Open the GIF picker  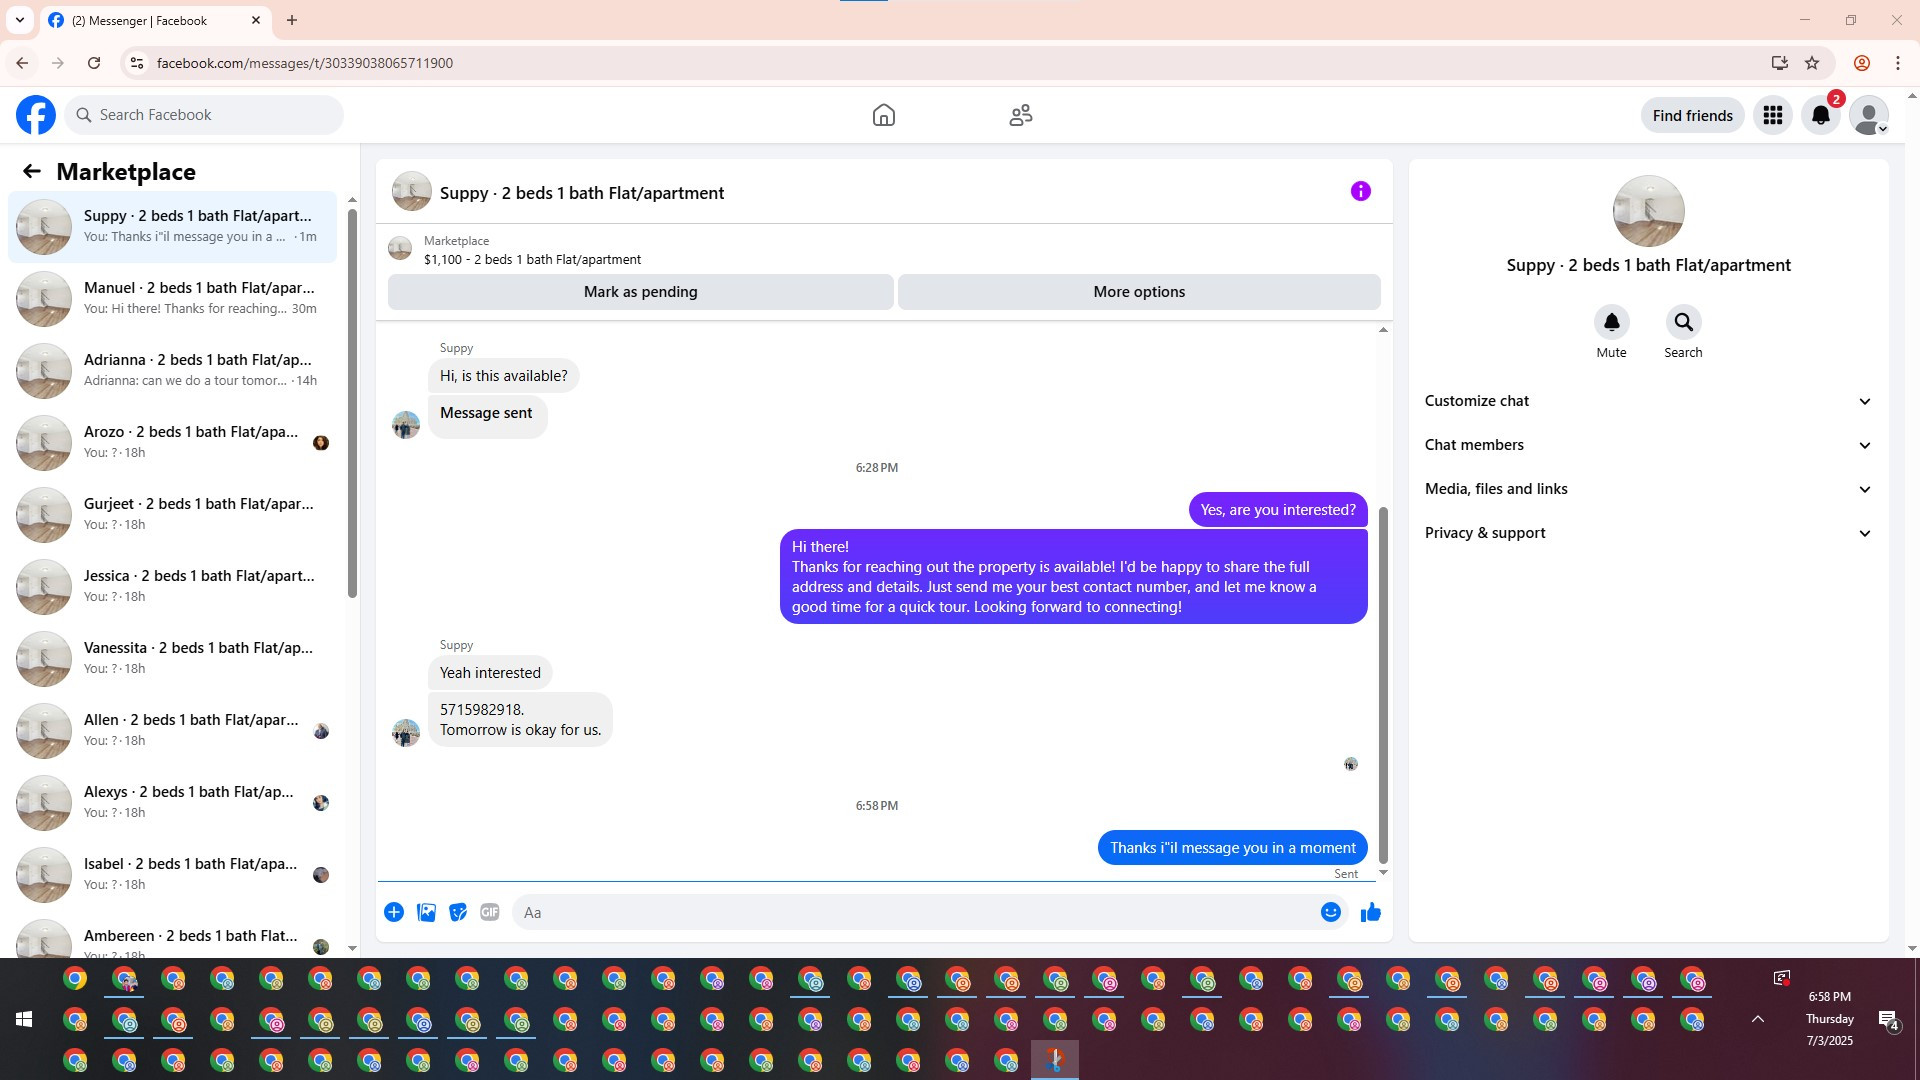[489, 912]
